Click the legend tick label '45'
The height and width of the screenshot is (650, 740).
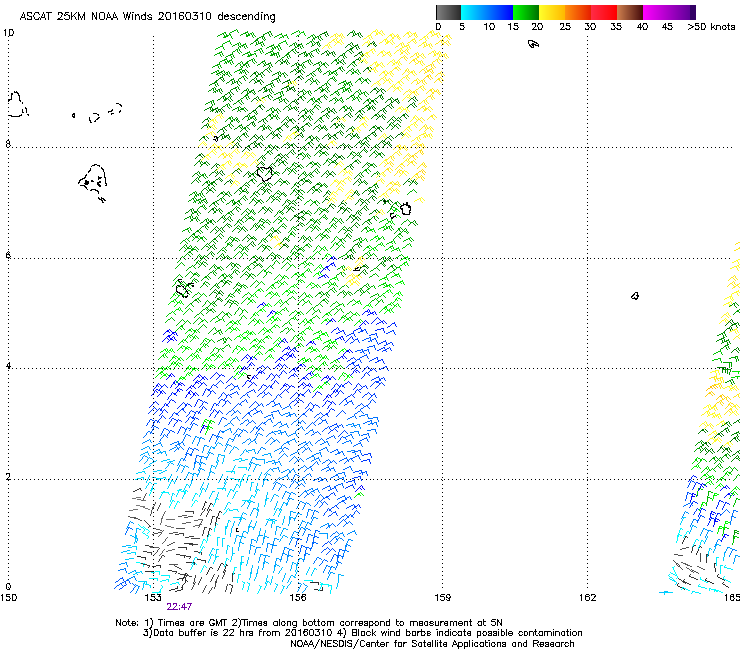click(667, 27)
